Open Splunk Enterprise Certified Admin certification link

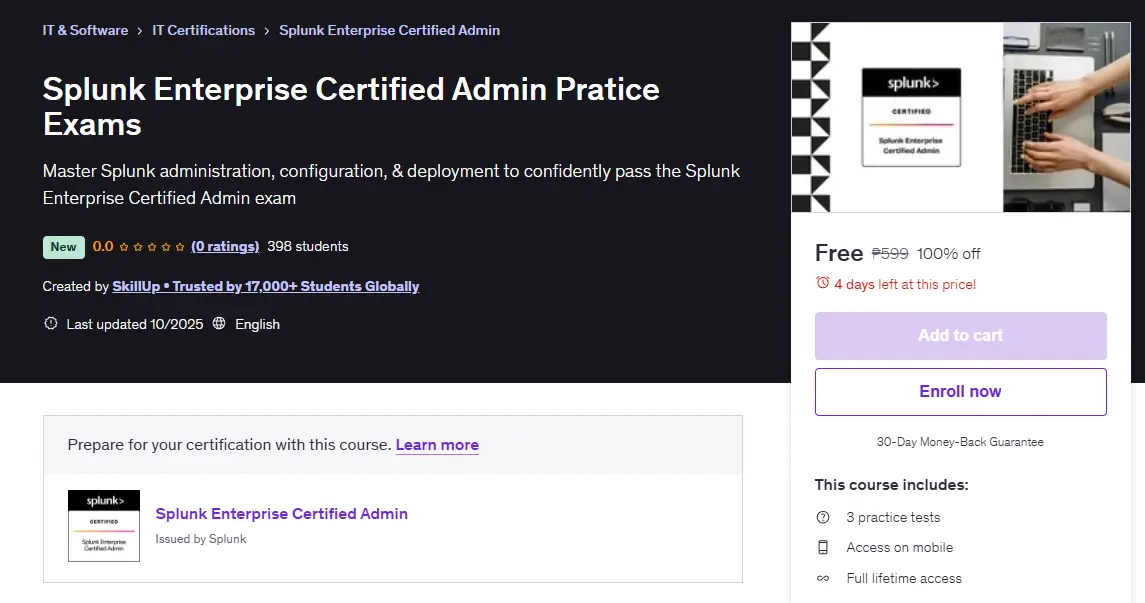(282, 513)
